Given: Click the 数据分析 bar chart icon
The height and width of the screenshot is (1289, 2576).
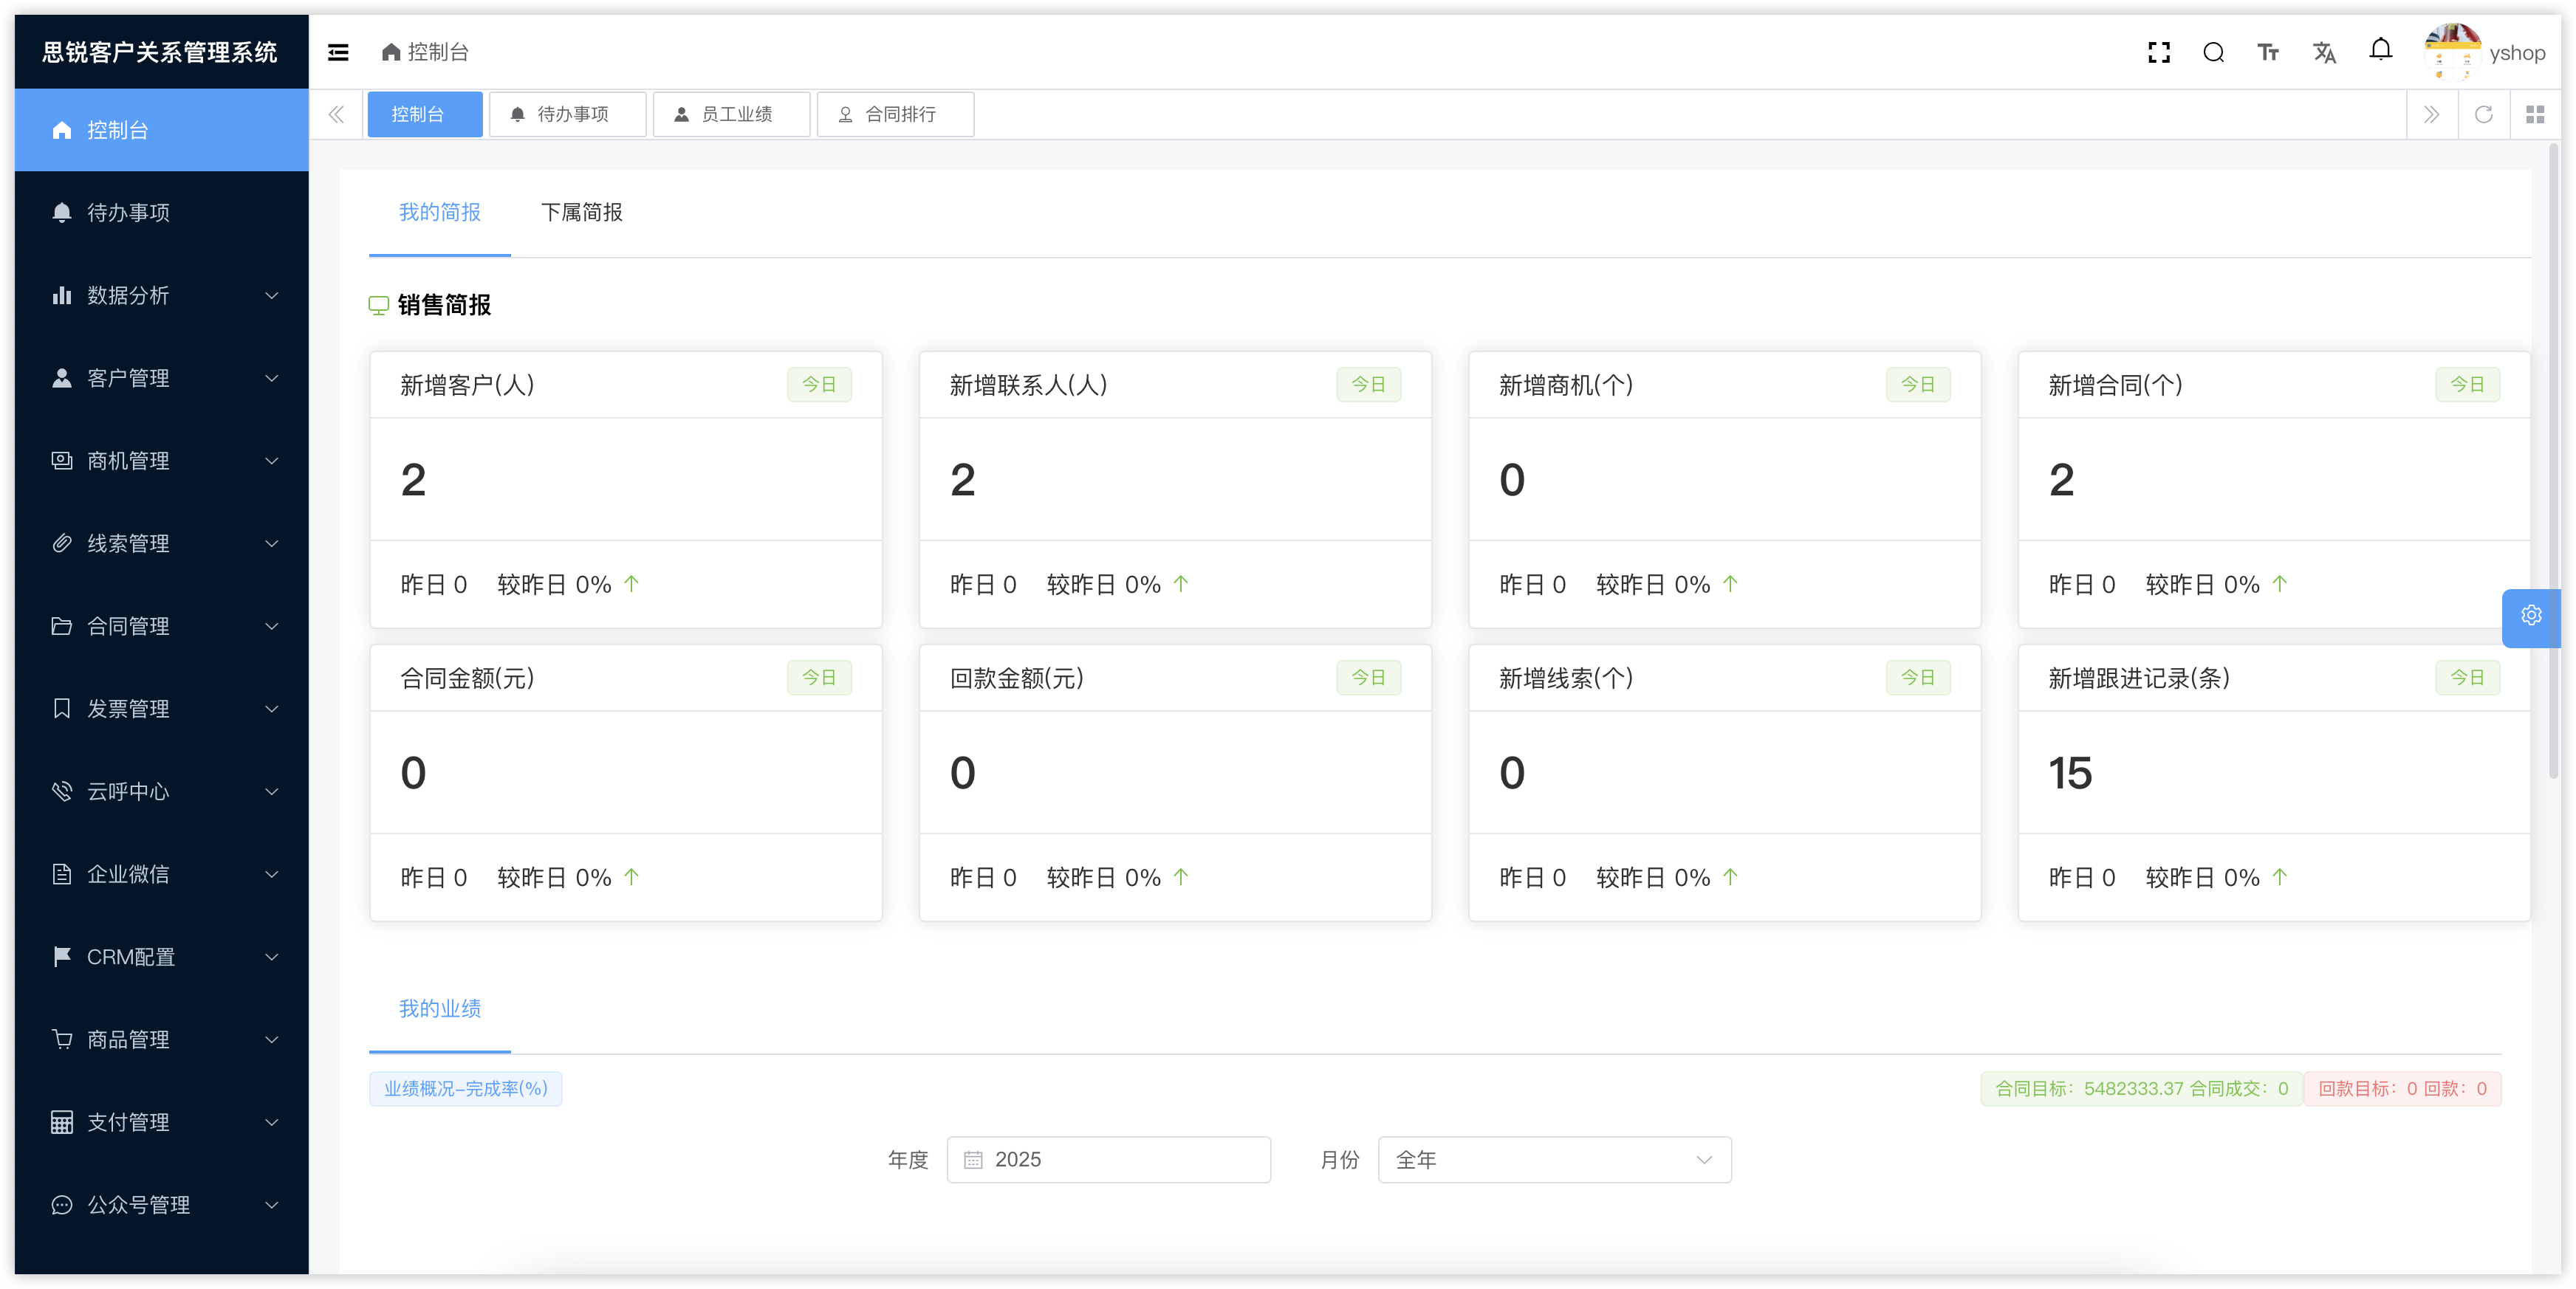Looking at the screenshot, I should tap(62, 295).
